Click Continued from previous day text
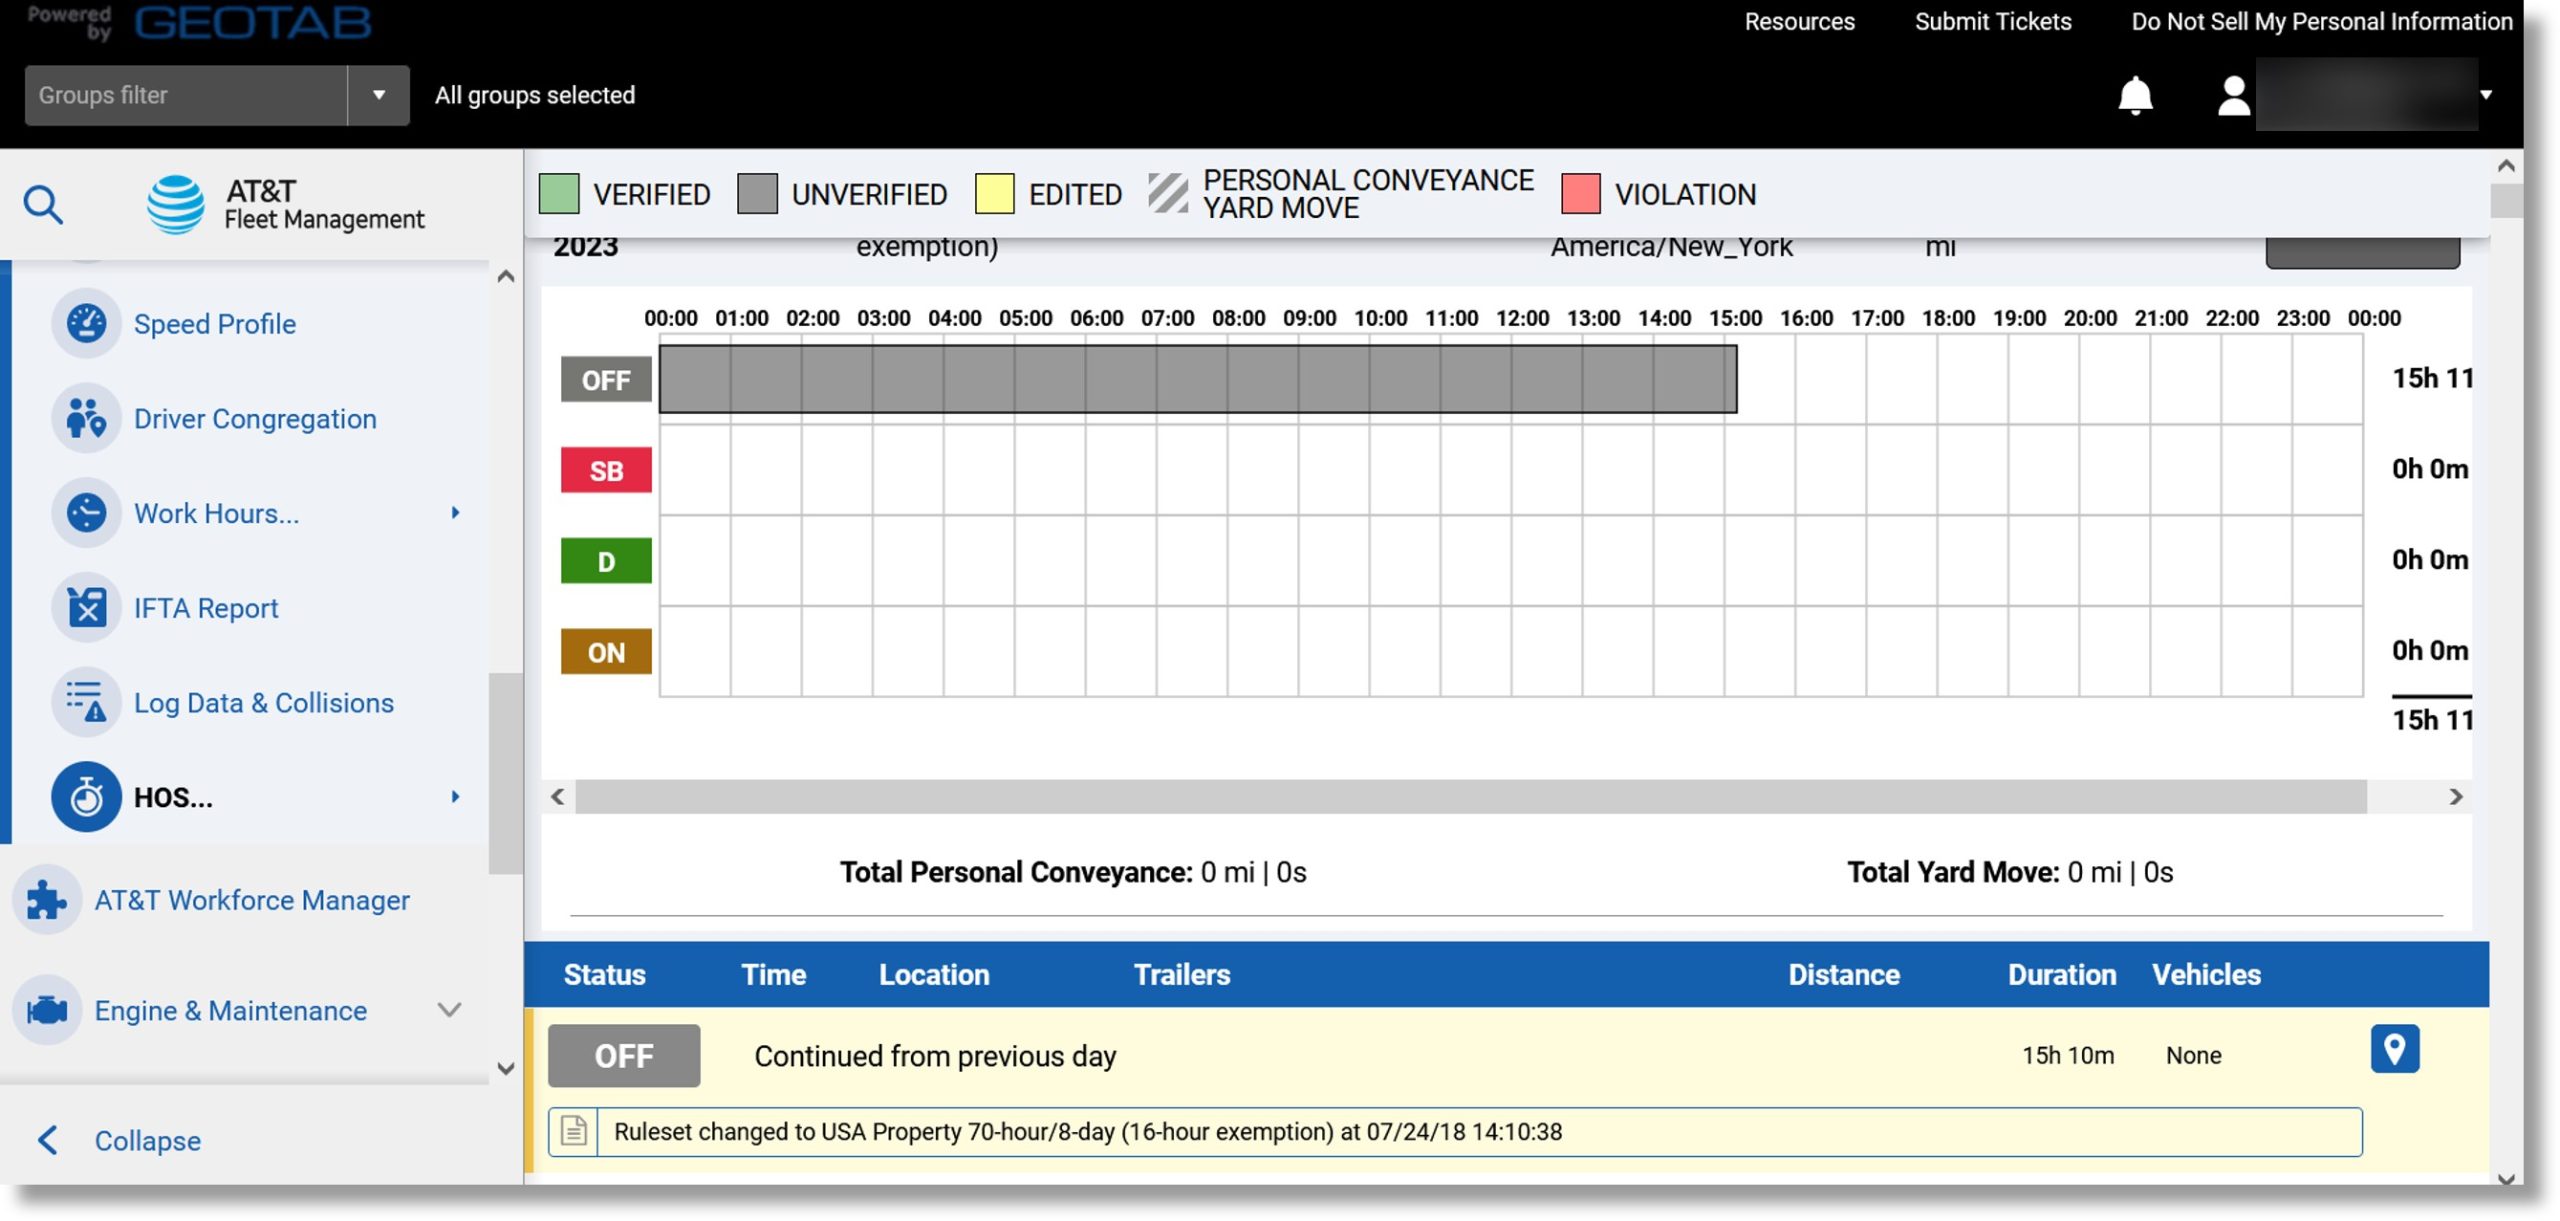The height and width of the screenshot is (1221, 2560). pyautogui.click(x=935, y=1056)
